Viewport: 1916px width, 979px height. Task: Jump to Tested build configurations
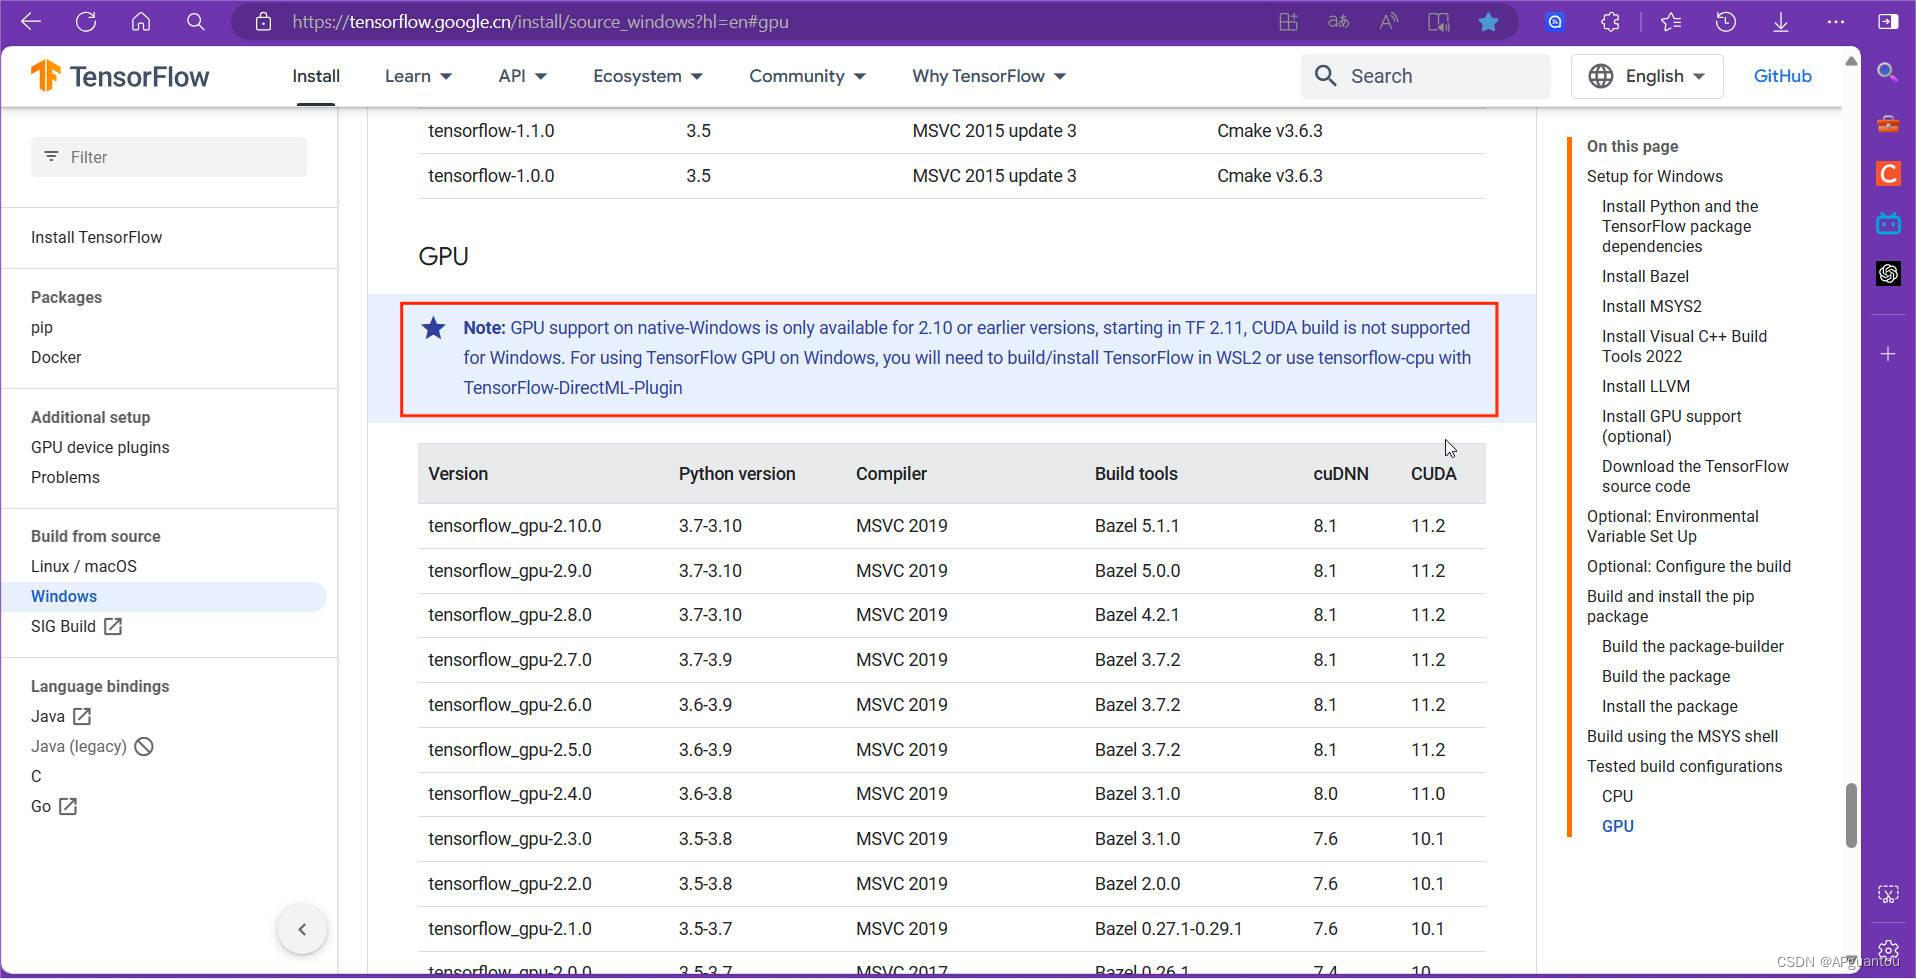pos(1684,766)
